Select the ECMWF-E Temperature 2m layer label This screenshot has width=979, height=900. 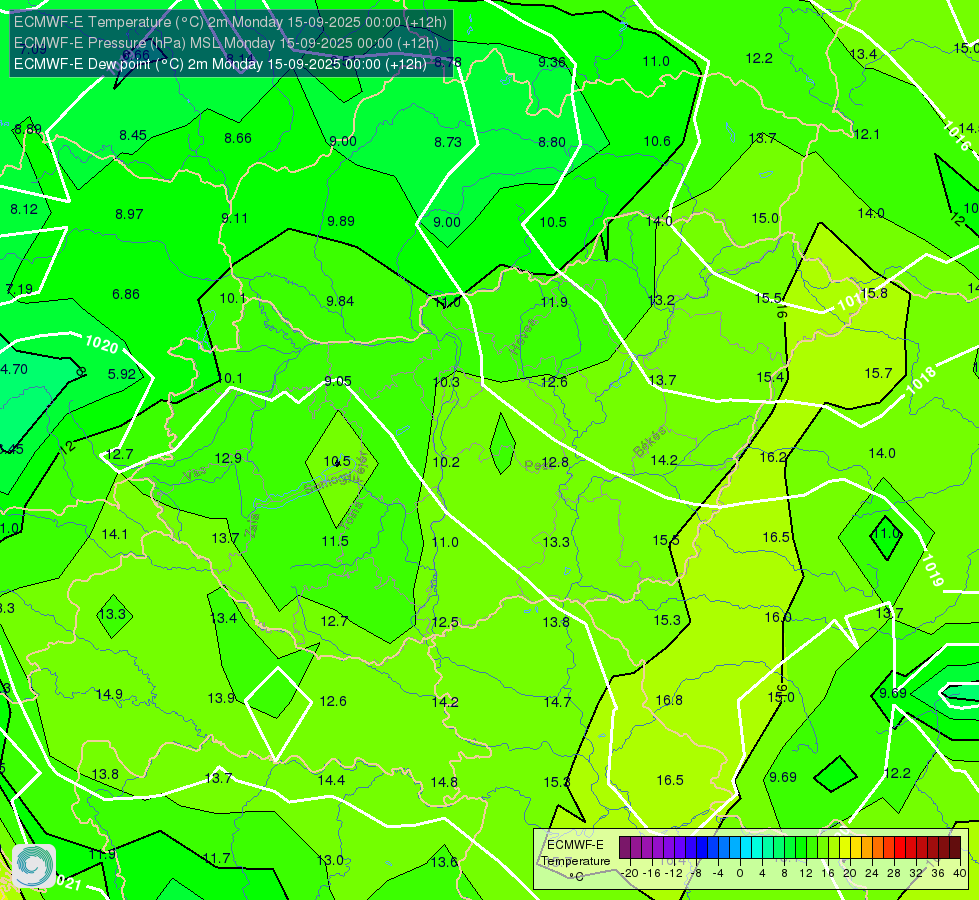point(230,22)
